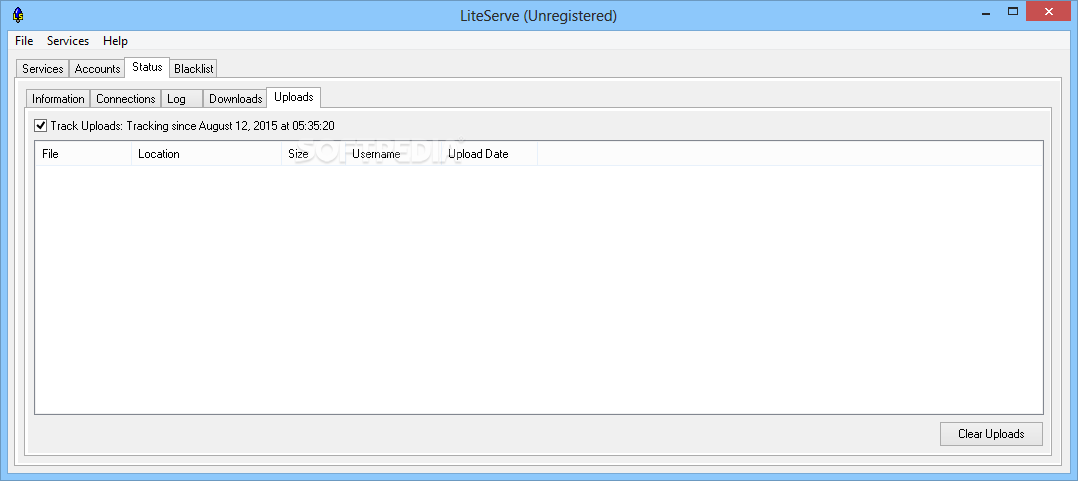Sort by the Size column header
Image resolution: width=1078 pixels, height=481 pixels.
[x=313, y=154]
